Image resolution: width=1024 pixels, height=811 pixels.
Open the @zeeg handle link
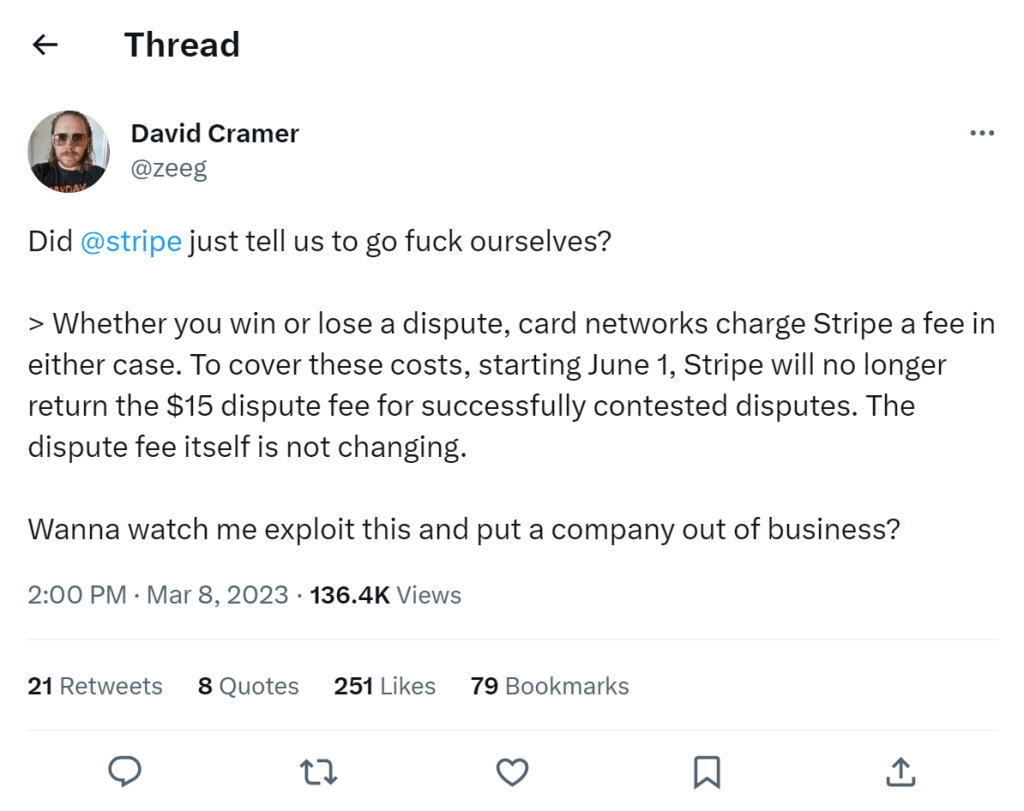[168, 168]
